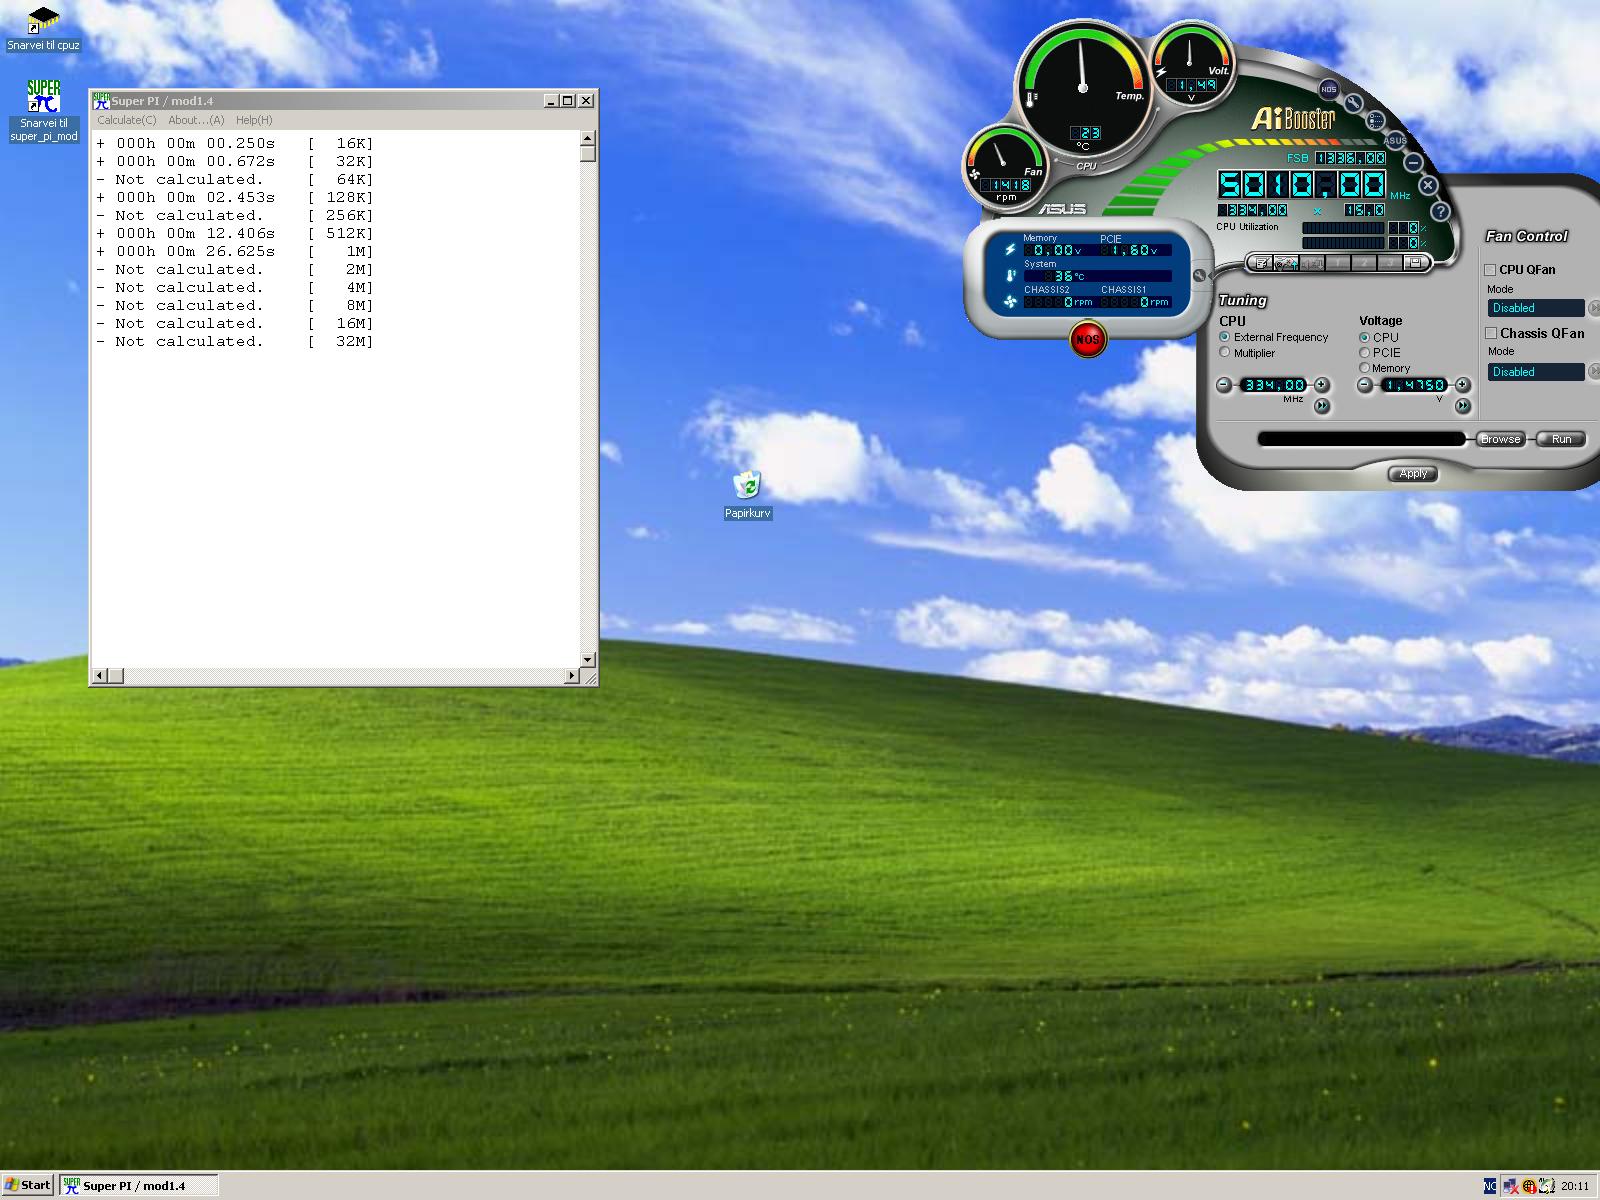Increase CPU frequency with plus button
Image resolution: width=1600 pixels, height=1200 pixels.
click(x=1322, y=385)
